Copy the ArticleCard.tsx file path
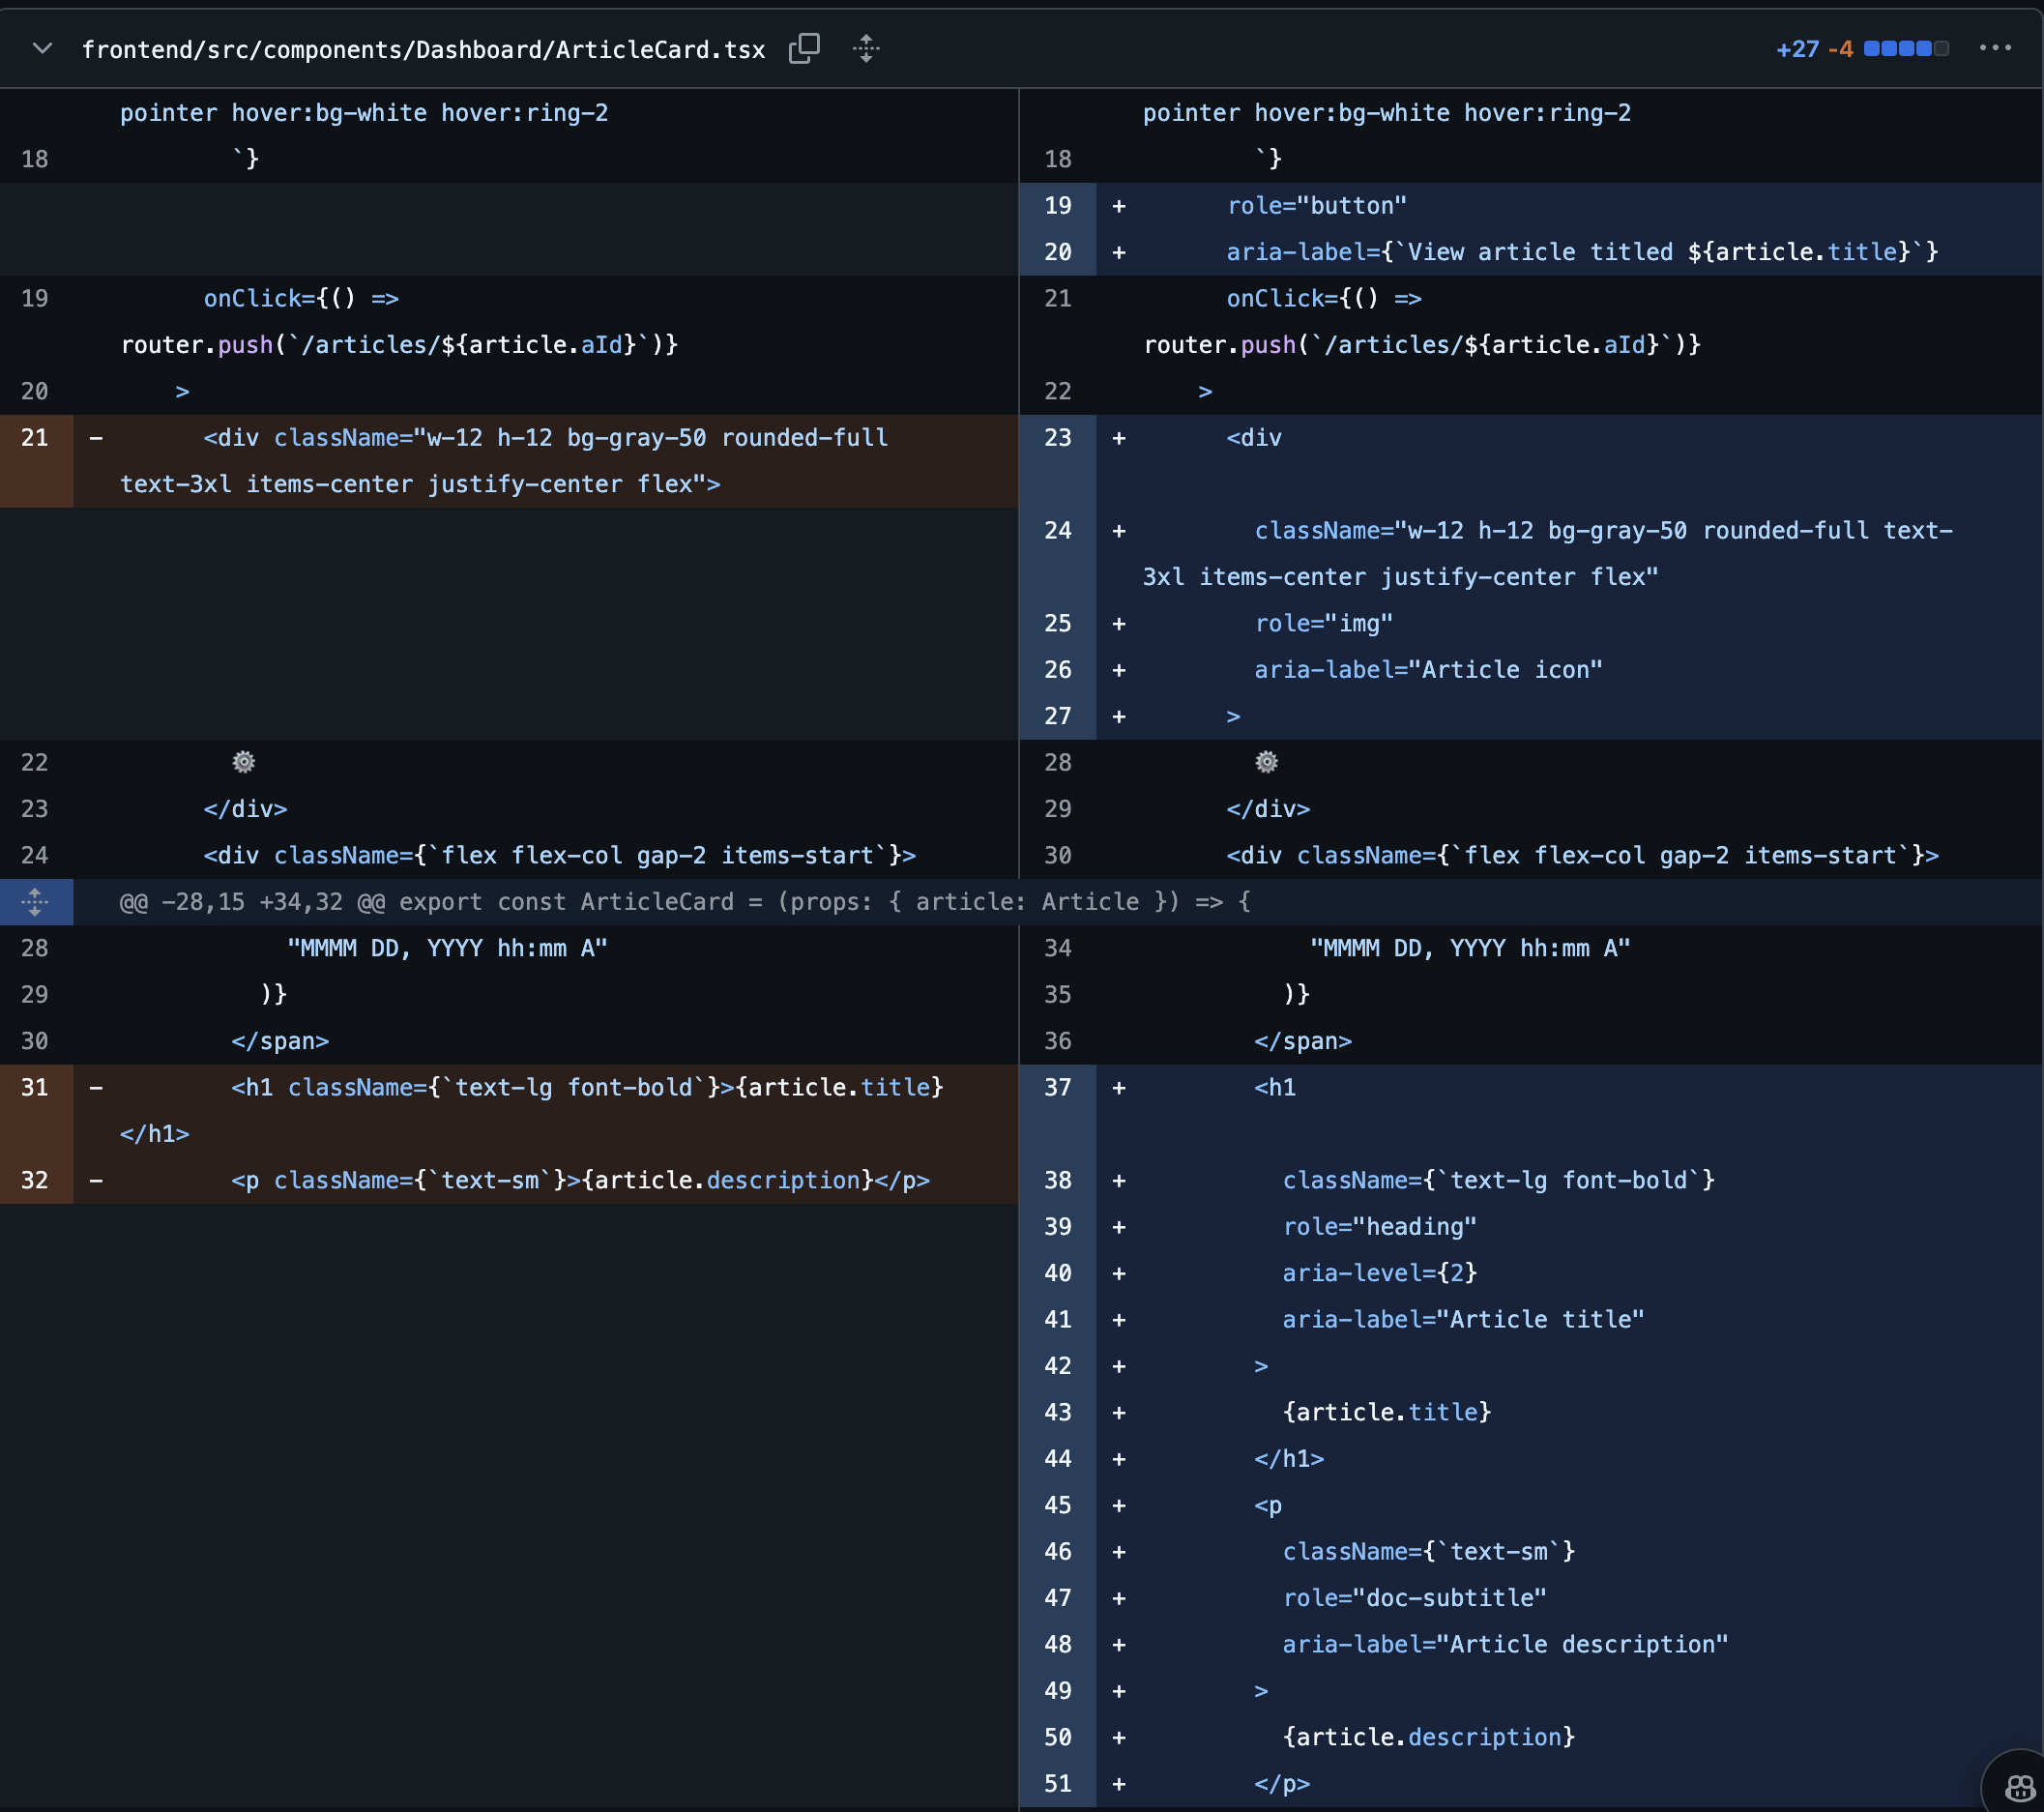The height and width of the screenshot is (1812, 2044). pos(805,48)
